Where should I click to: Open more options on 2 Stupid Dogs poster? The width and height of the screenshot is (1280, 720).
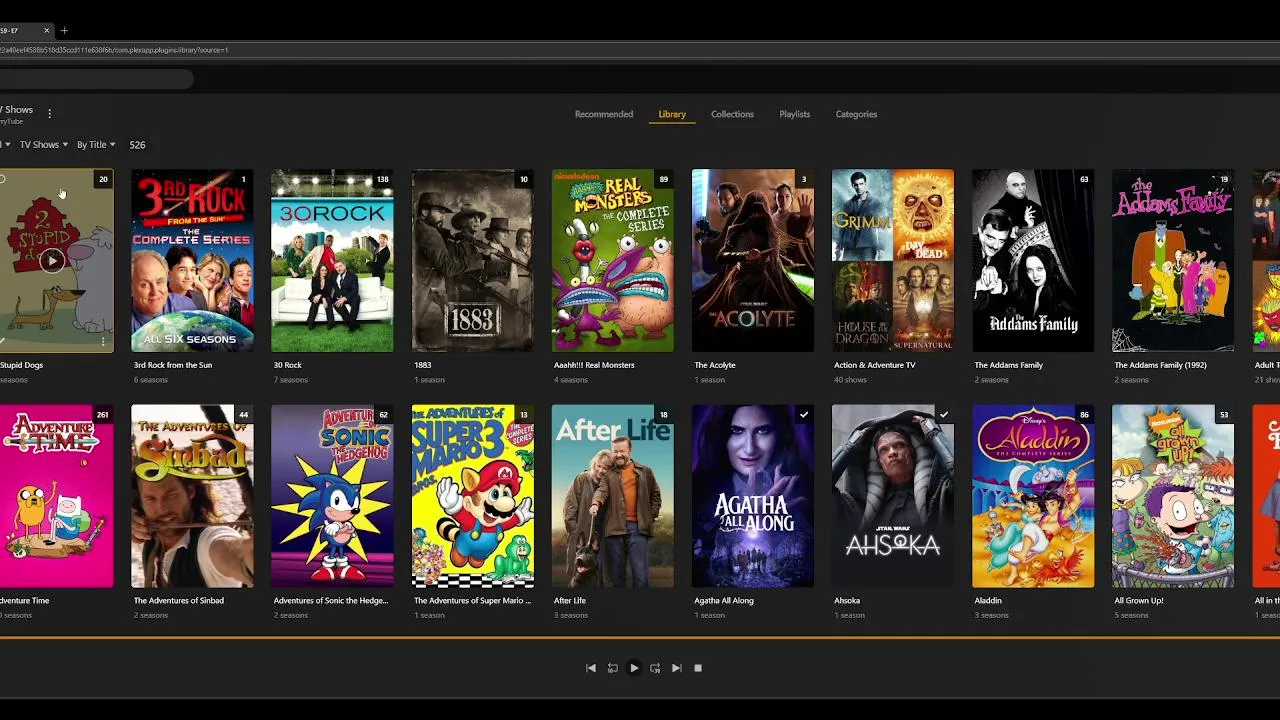pyautogui.click(x=102, y=341)
